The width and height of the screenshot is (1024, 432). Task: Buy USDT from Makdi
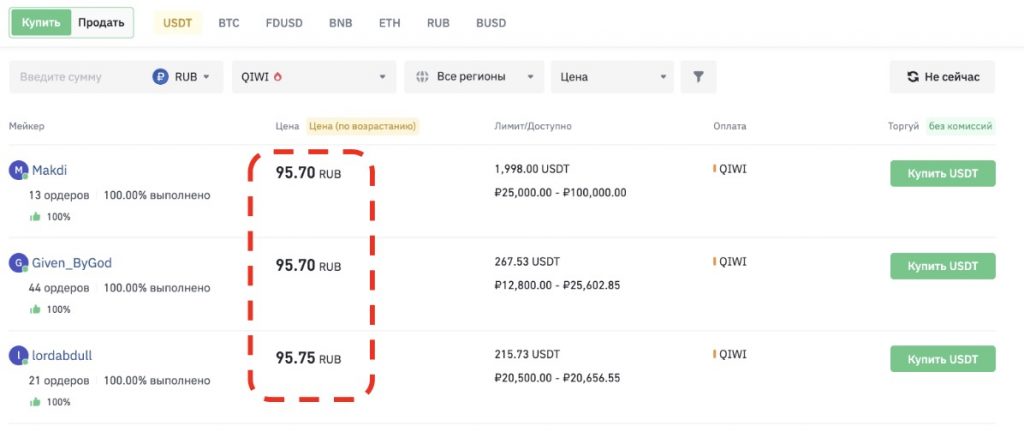(942, 174)
